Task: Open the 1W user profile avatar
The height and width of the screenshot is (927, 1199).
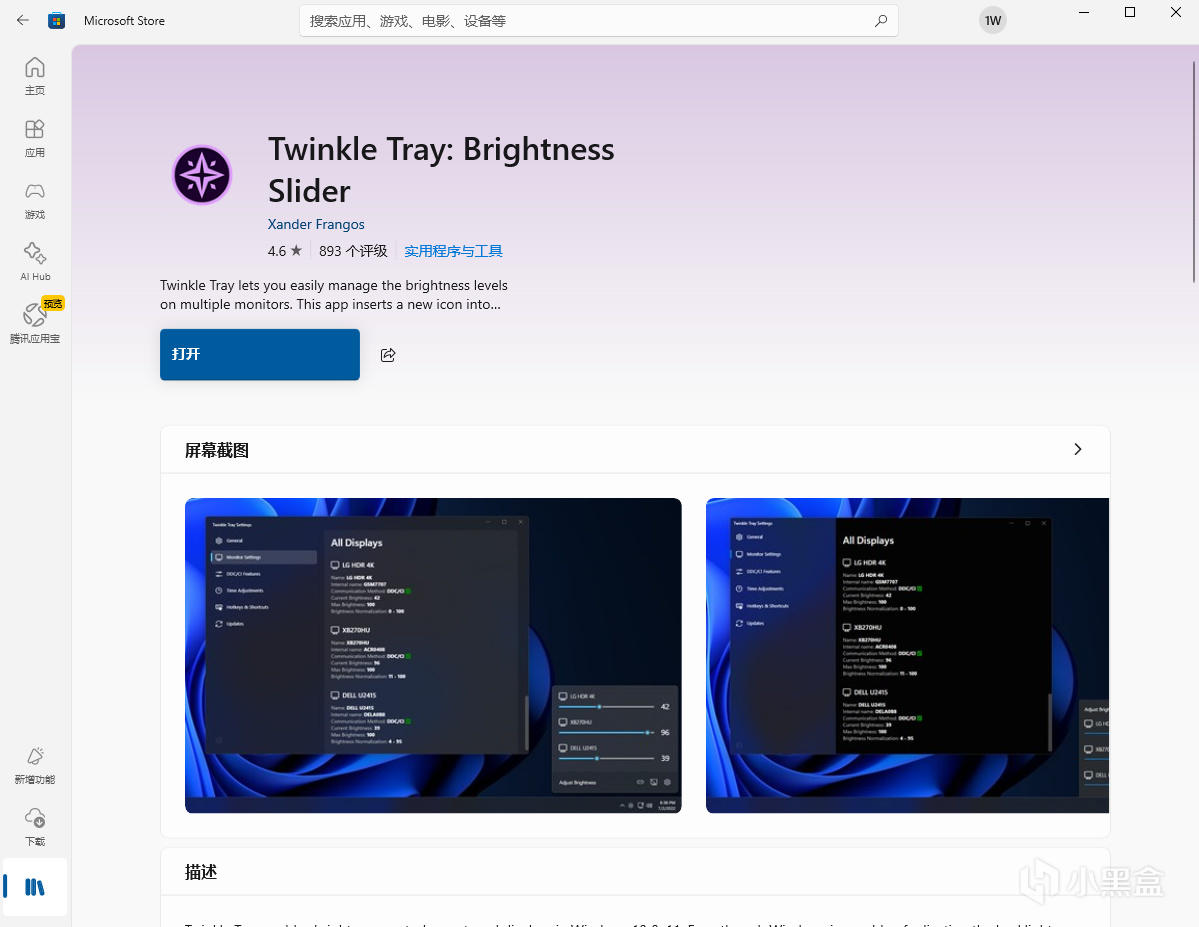Action: coord(993,21)
